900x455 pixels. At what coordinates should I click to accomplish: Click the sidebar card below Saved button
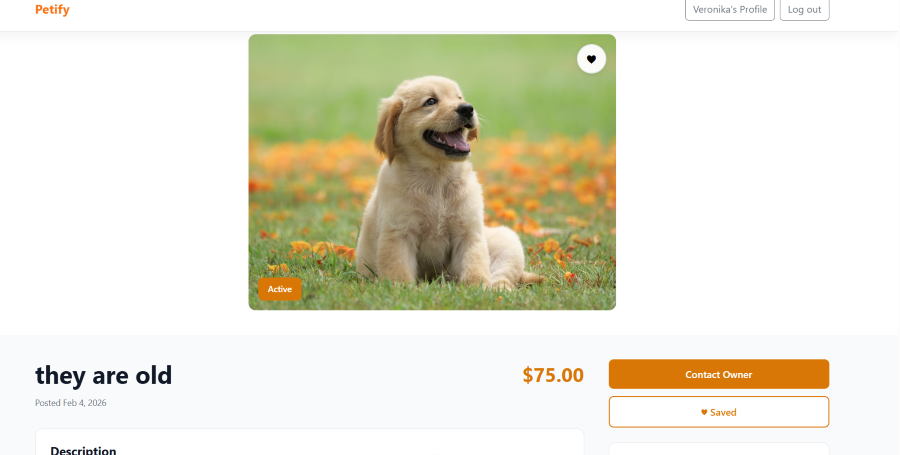click(718, 449)
